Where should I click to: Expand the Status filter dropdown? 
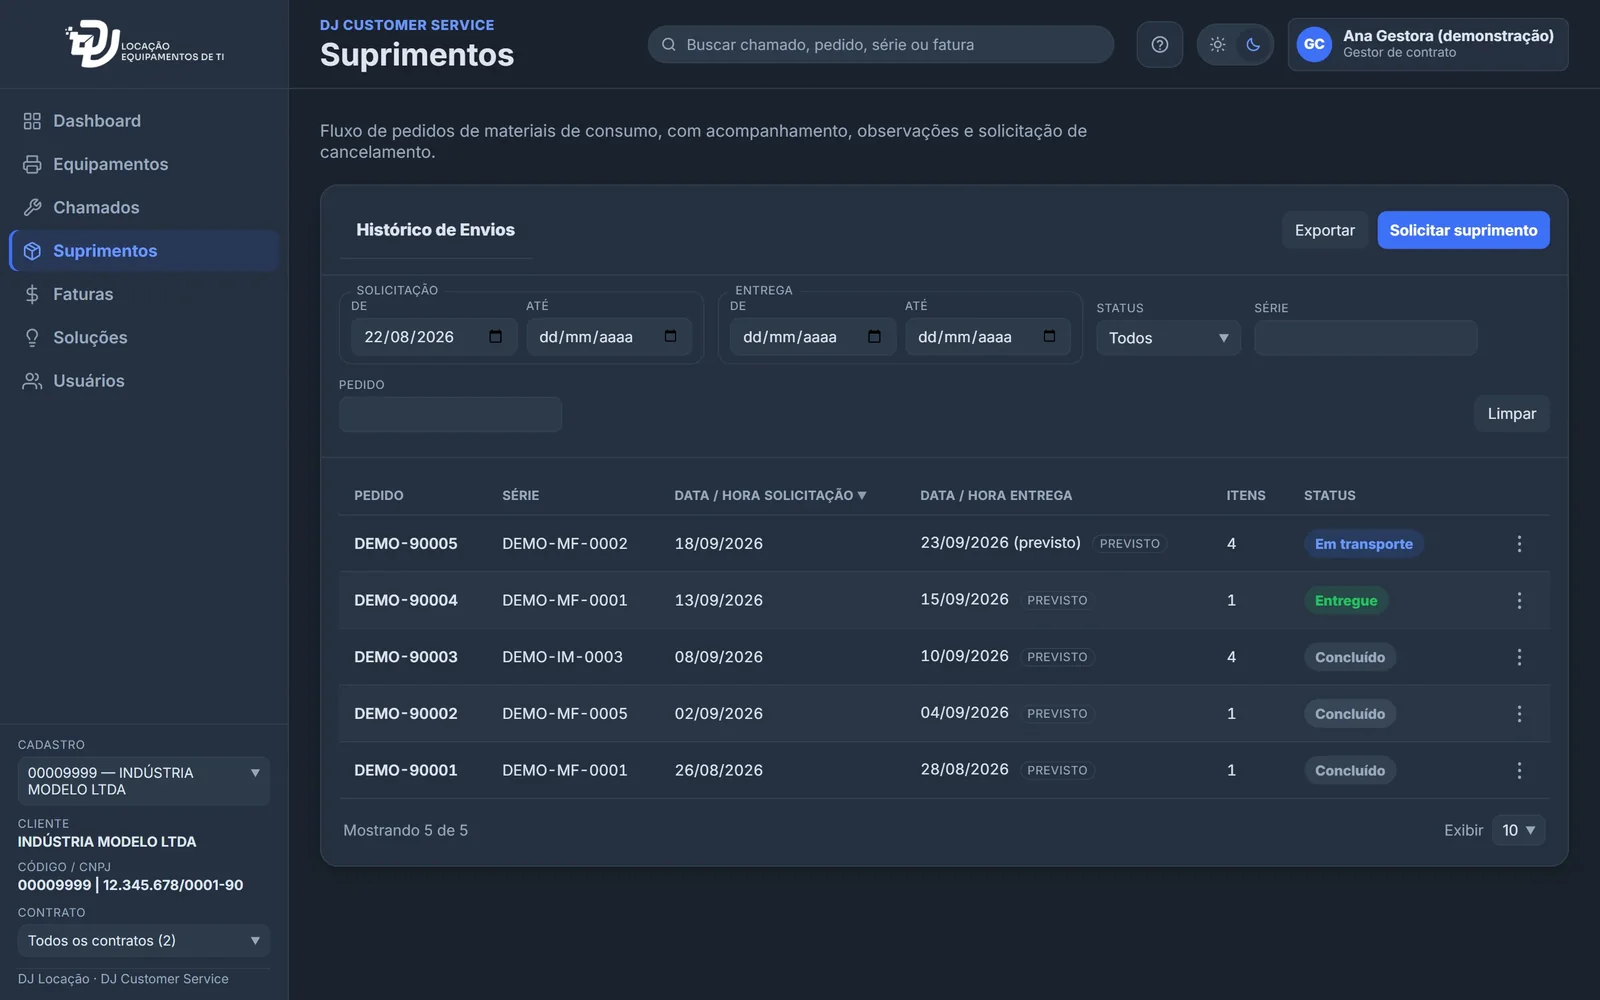[x=1168, y=338]
